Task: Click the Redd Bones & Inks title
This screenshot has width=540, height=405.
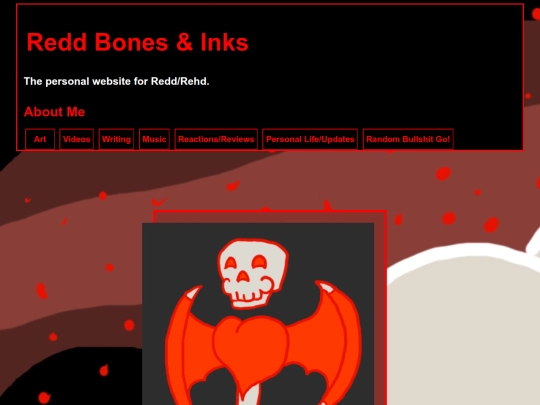Action: click(x=137, y=42)
